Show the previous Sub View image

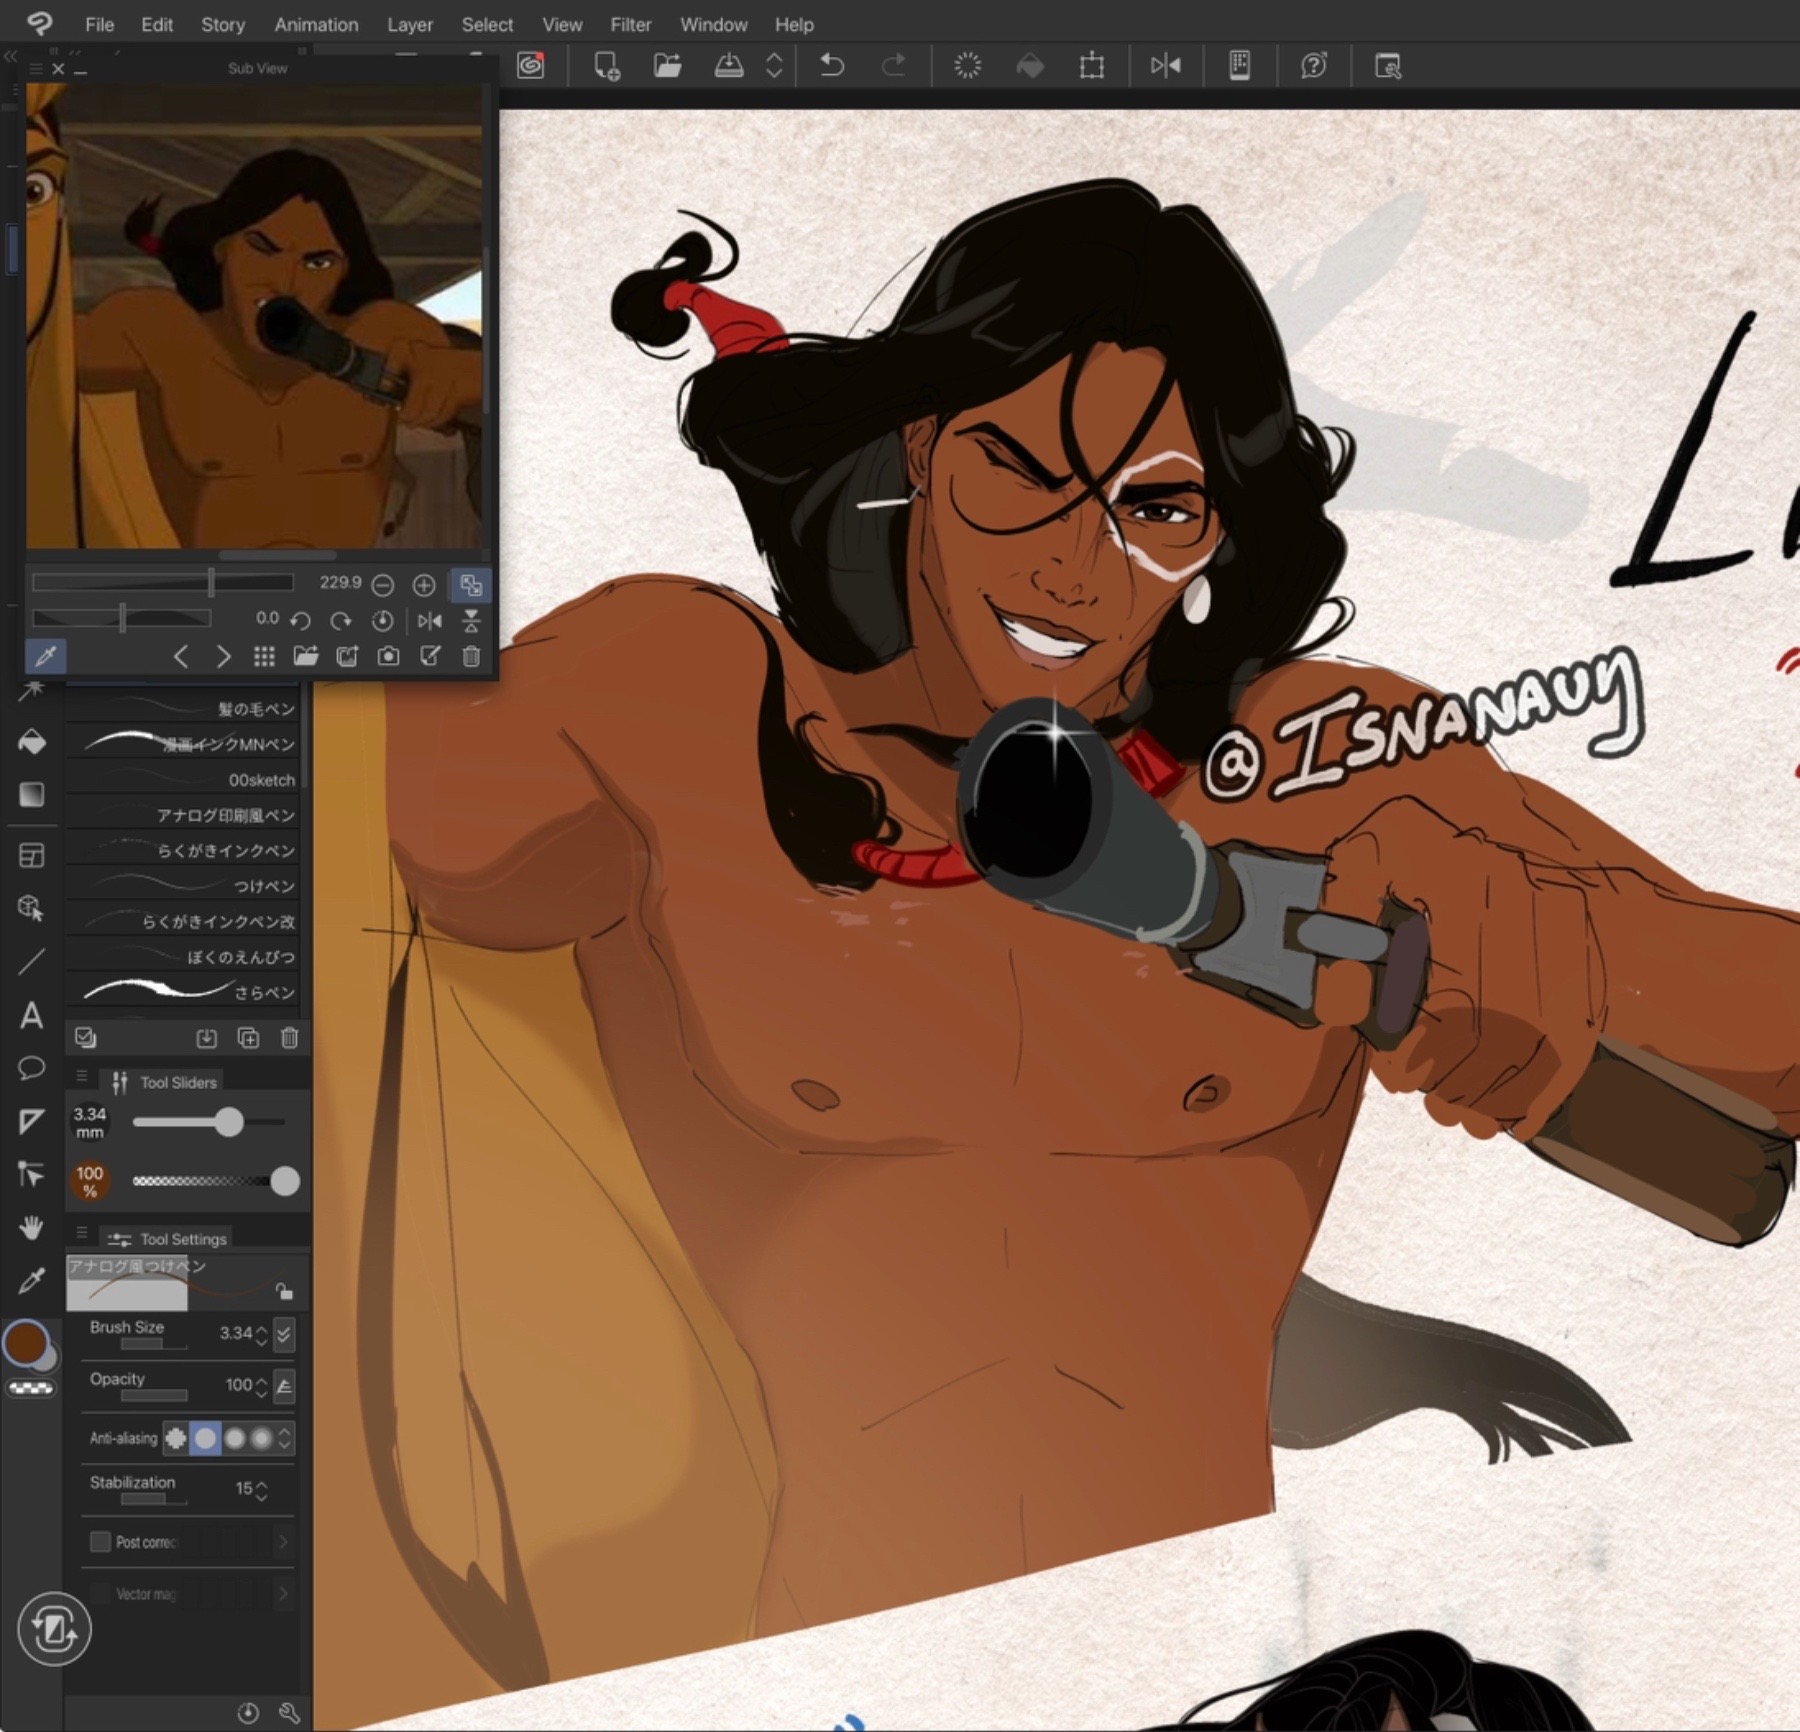[x=181, y=656]
